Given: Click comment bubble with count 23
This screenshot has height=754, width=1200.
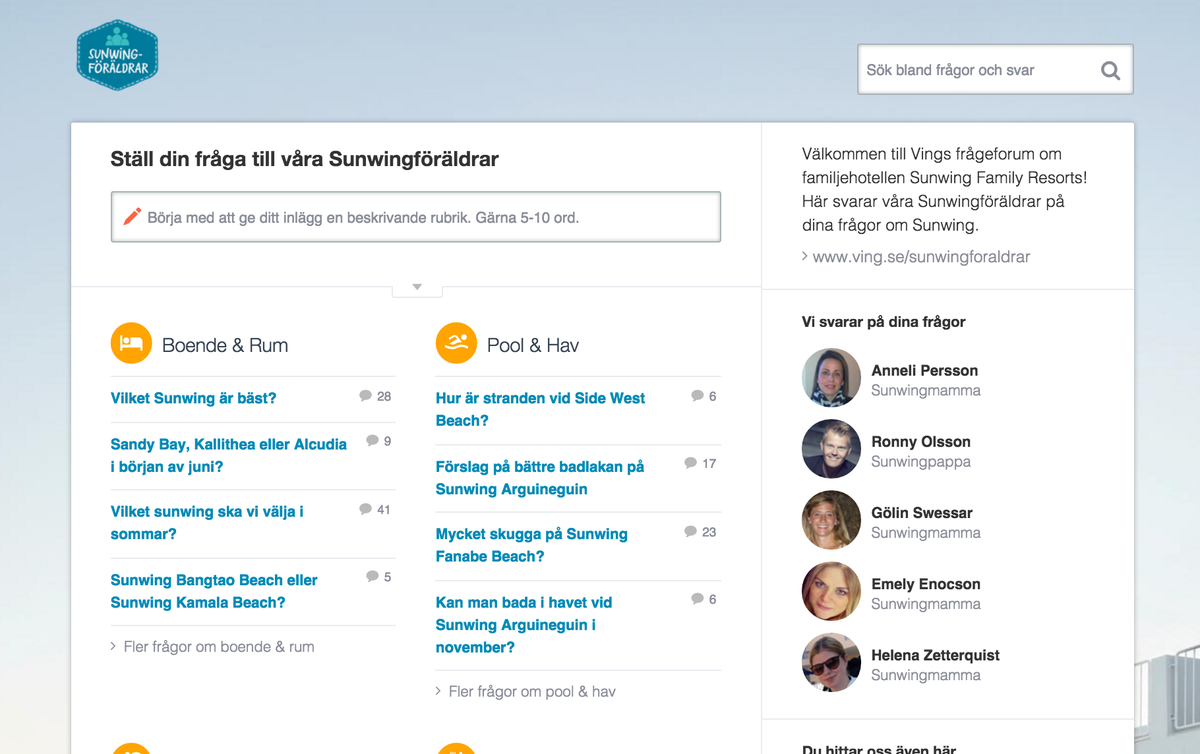Looking at the screenshot, I should click(691, 532).
